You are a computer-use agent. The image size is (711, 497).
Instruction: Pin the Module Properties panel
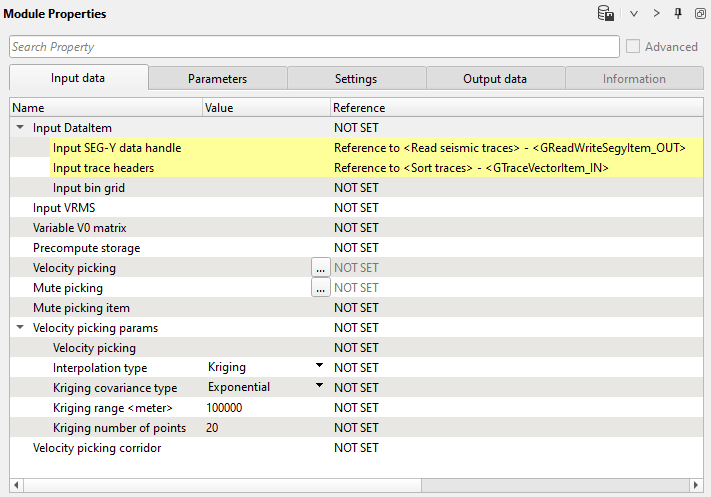(678, 14)
